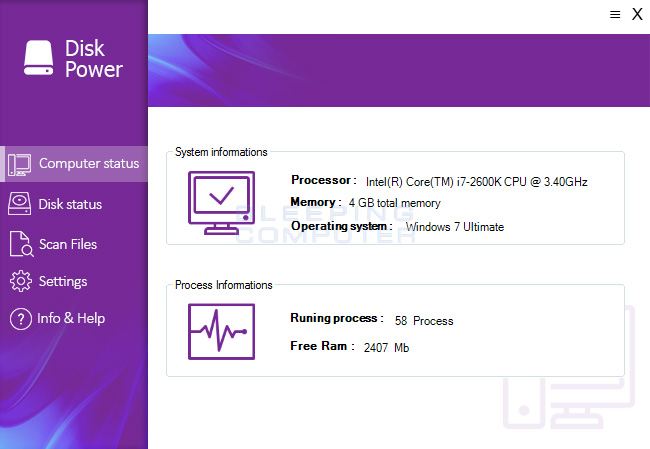
Task: Go to the Scan Files page
Action: (x=68, y=244)
